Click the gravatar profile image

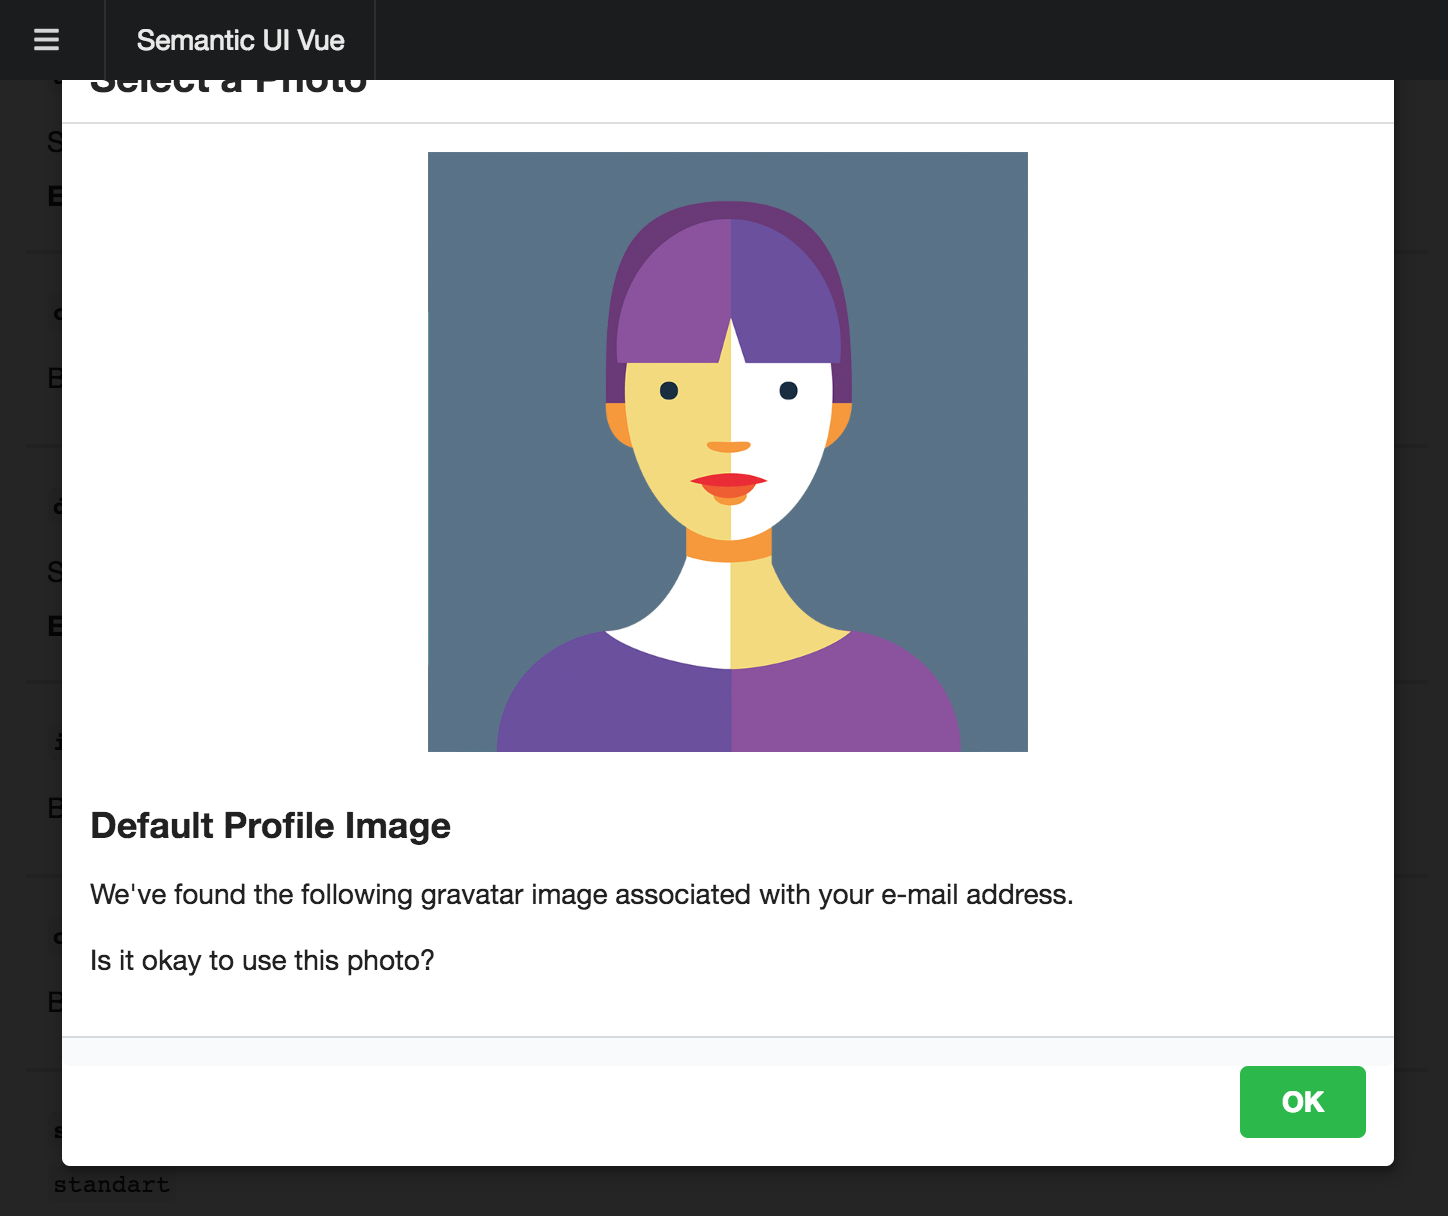728,452
